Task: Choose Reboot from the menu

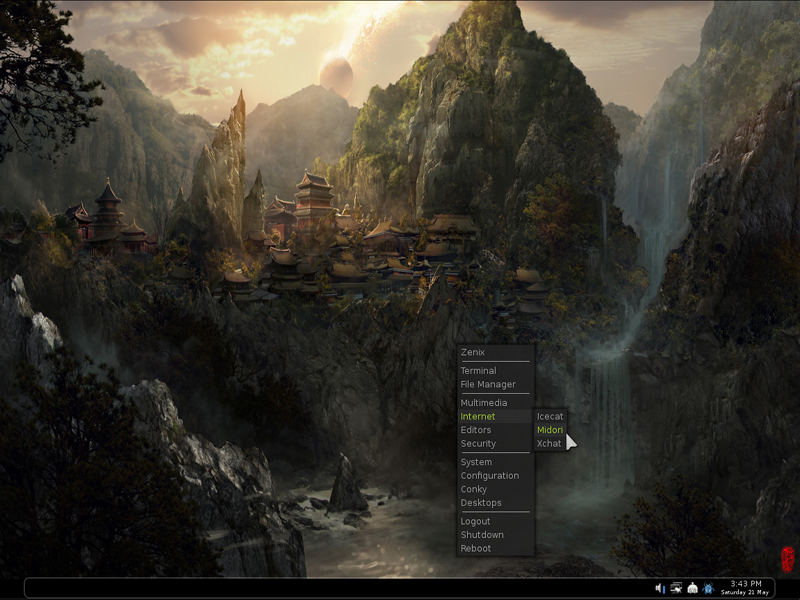Action: (495, 548)
